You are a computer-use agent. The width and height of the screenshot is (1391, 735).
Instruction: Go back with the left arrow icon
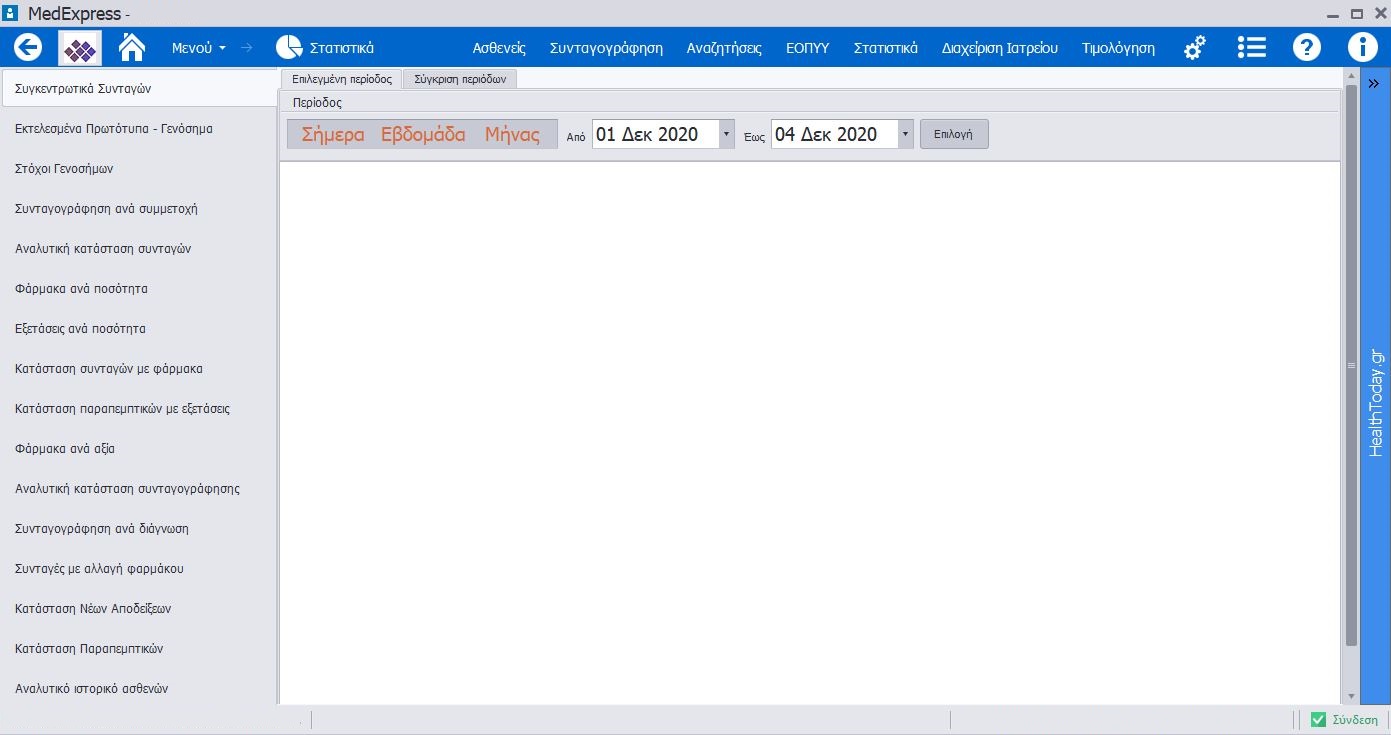(x=28, y=47)
